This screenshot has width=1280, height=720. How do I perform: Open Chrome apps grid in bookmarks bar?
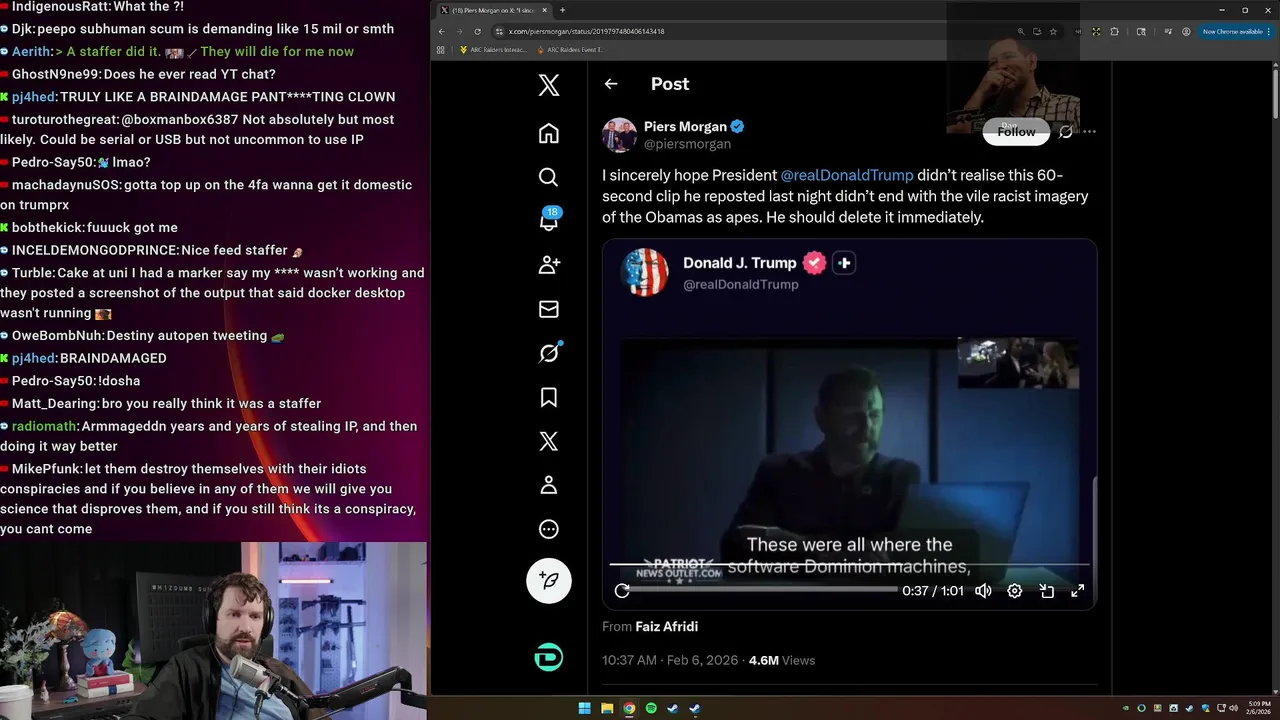(x=441, y=49)
